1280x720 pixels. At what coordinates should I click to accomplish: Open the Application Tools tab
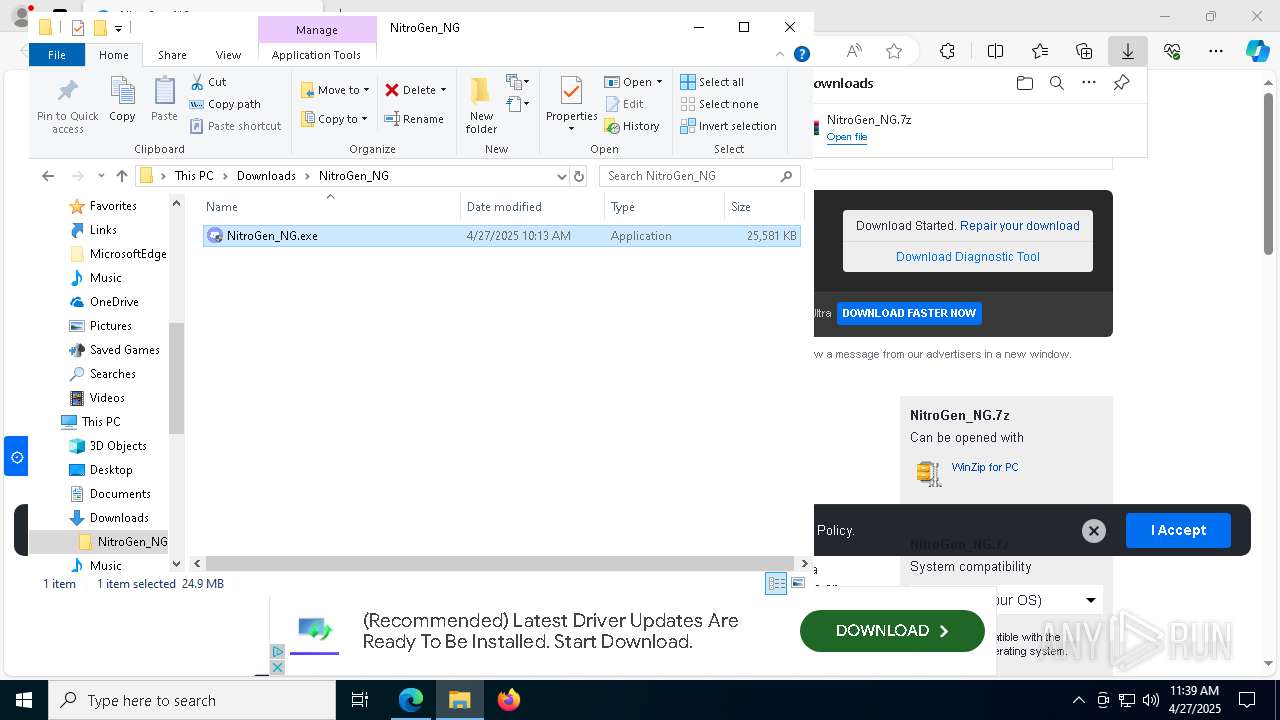[x=316, y=55]
